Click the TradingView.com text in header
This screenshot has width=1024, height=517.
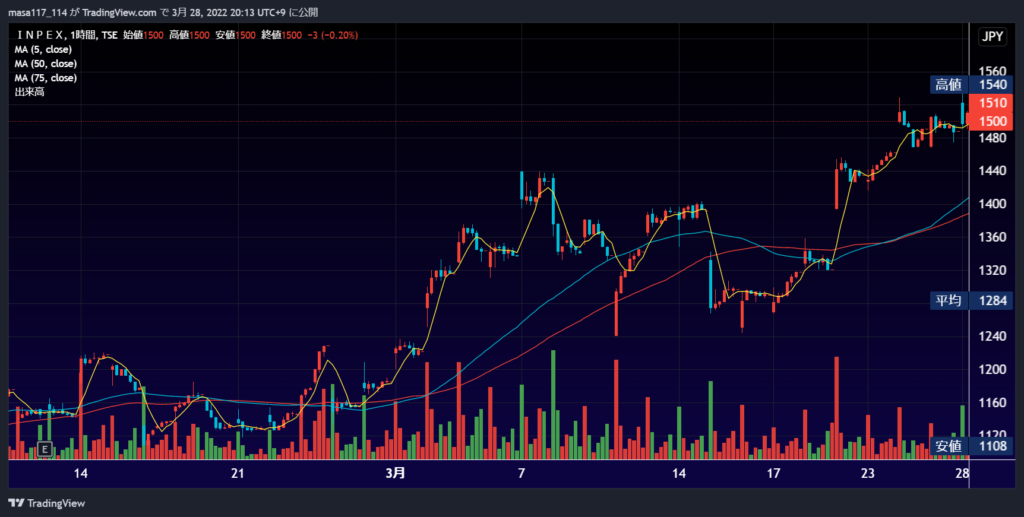click(119, 12)
